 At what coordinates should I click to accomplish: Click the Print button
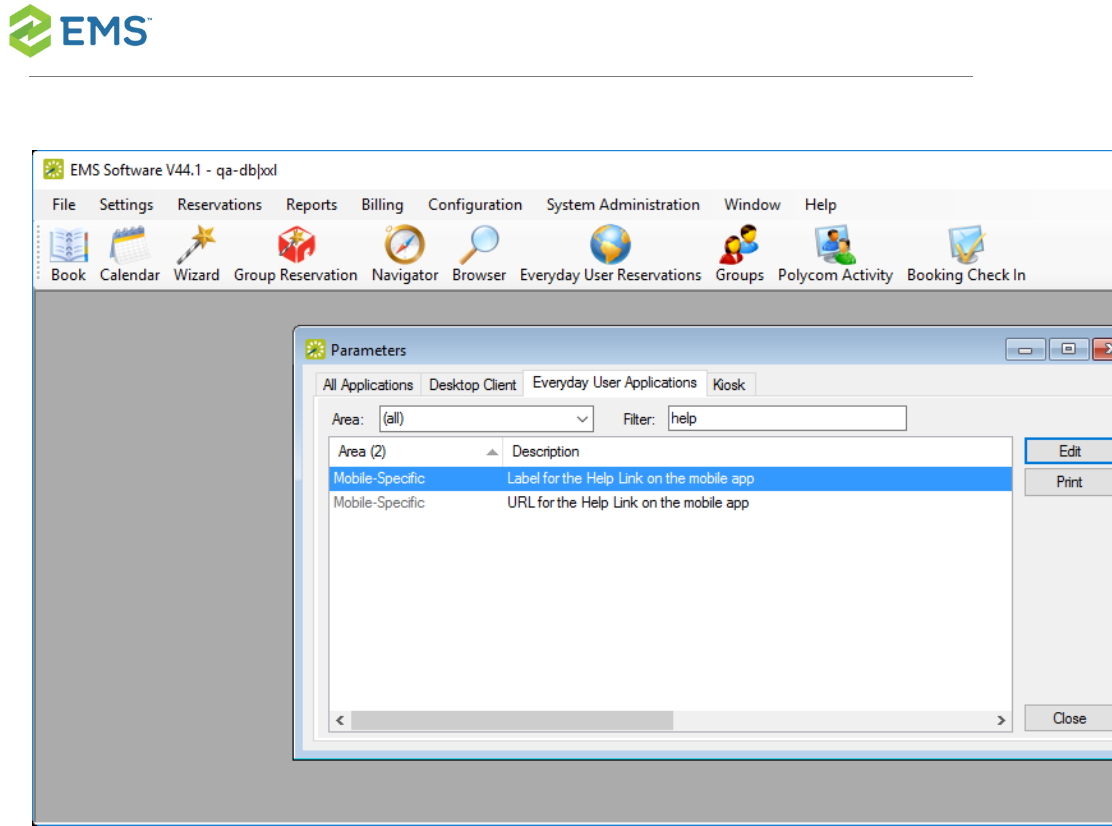point(1069,482)
